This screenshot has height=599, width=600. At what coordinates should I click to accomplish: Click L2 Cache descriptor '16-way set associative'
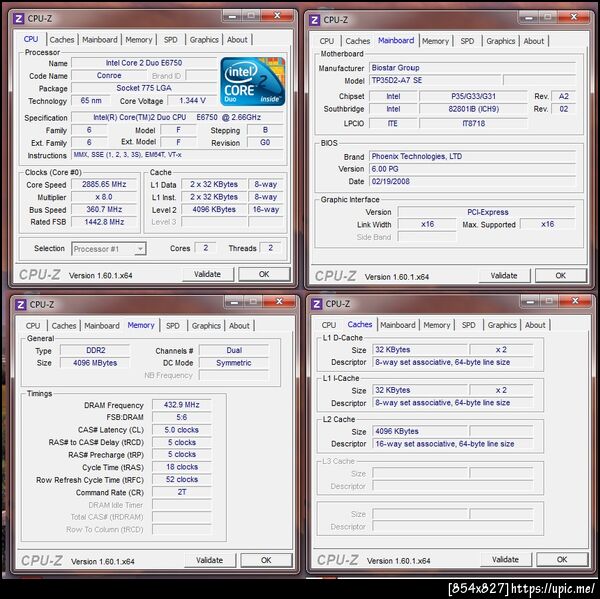452,444
